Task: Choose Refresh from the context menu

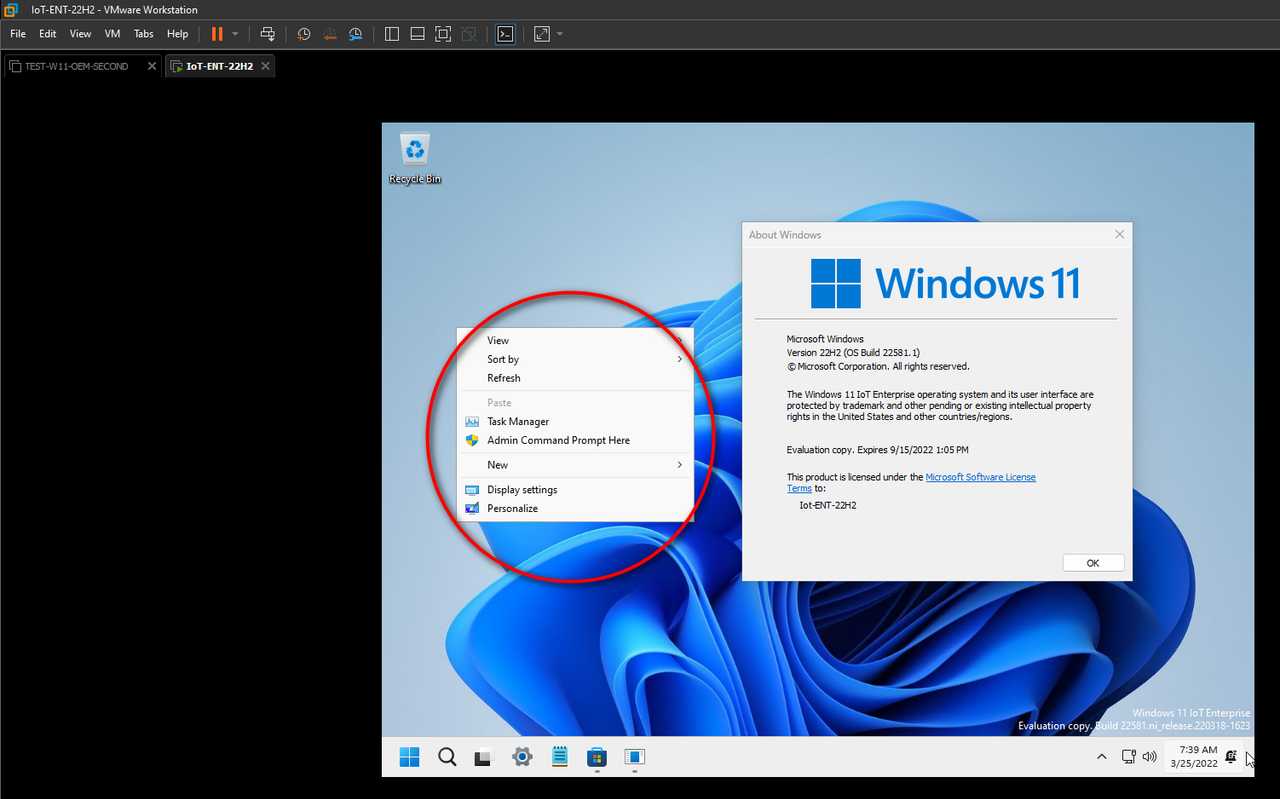Action: tap(575, 378)
